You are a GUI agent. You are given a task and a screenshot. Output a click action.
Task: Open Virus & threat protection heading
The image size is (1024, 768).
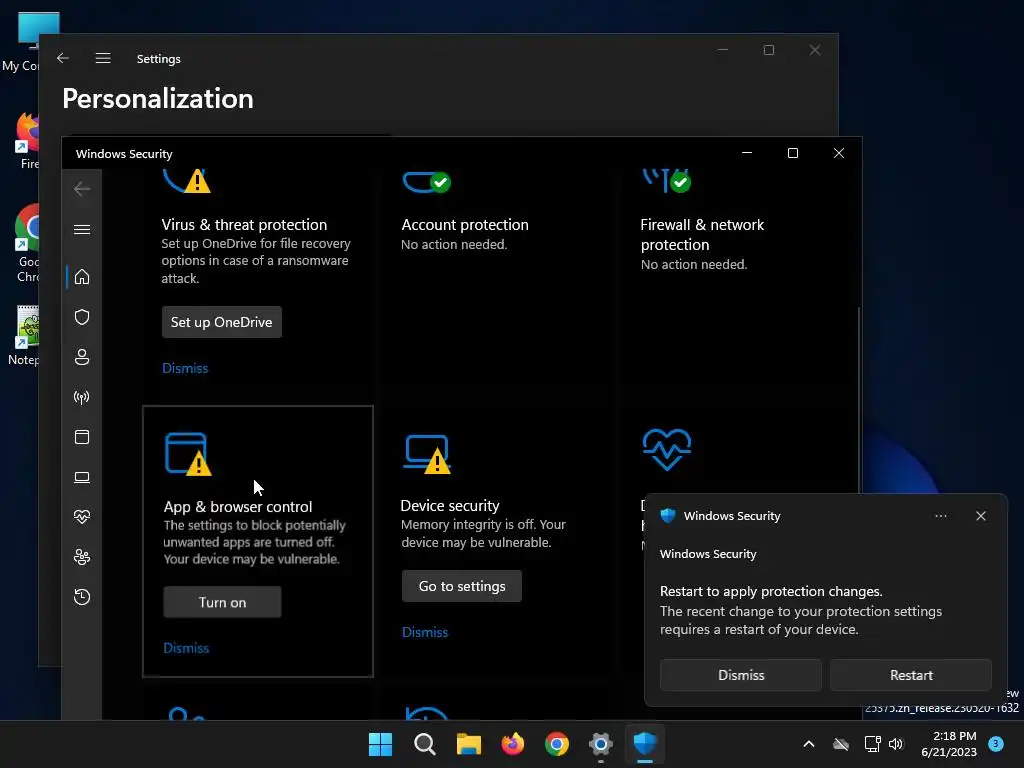click(244, 225)
